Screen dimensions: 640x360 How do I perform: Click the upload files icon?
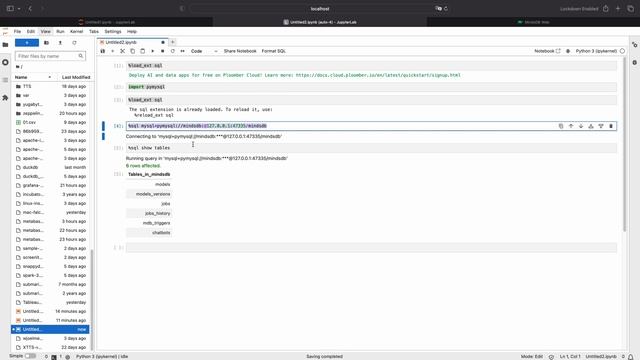pyautogui.click(x=60, y=43)
